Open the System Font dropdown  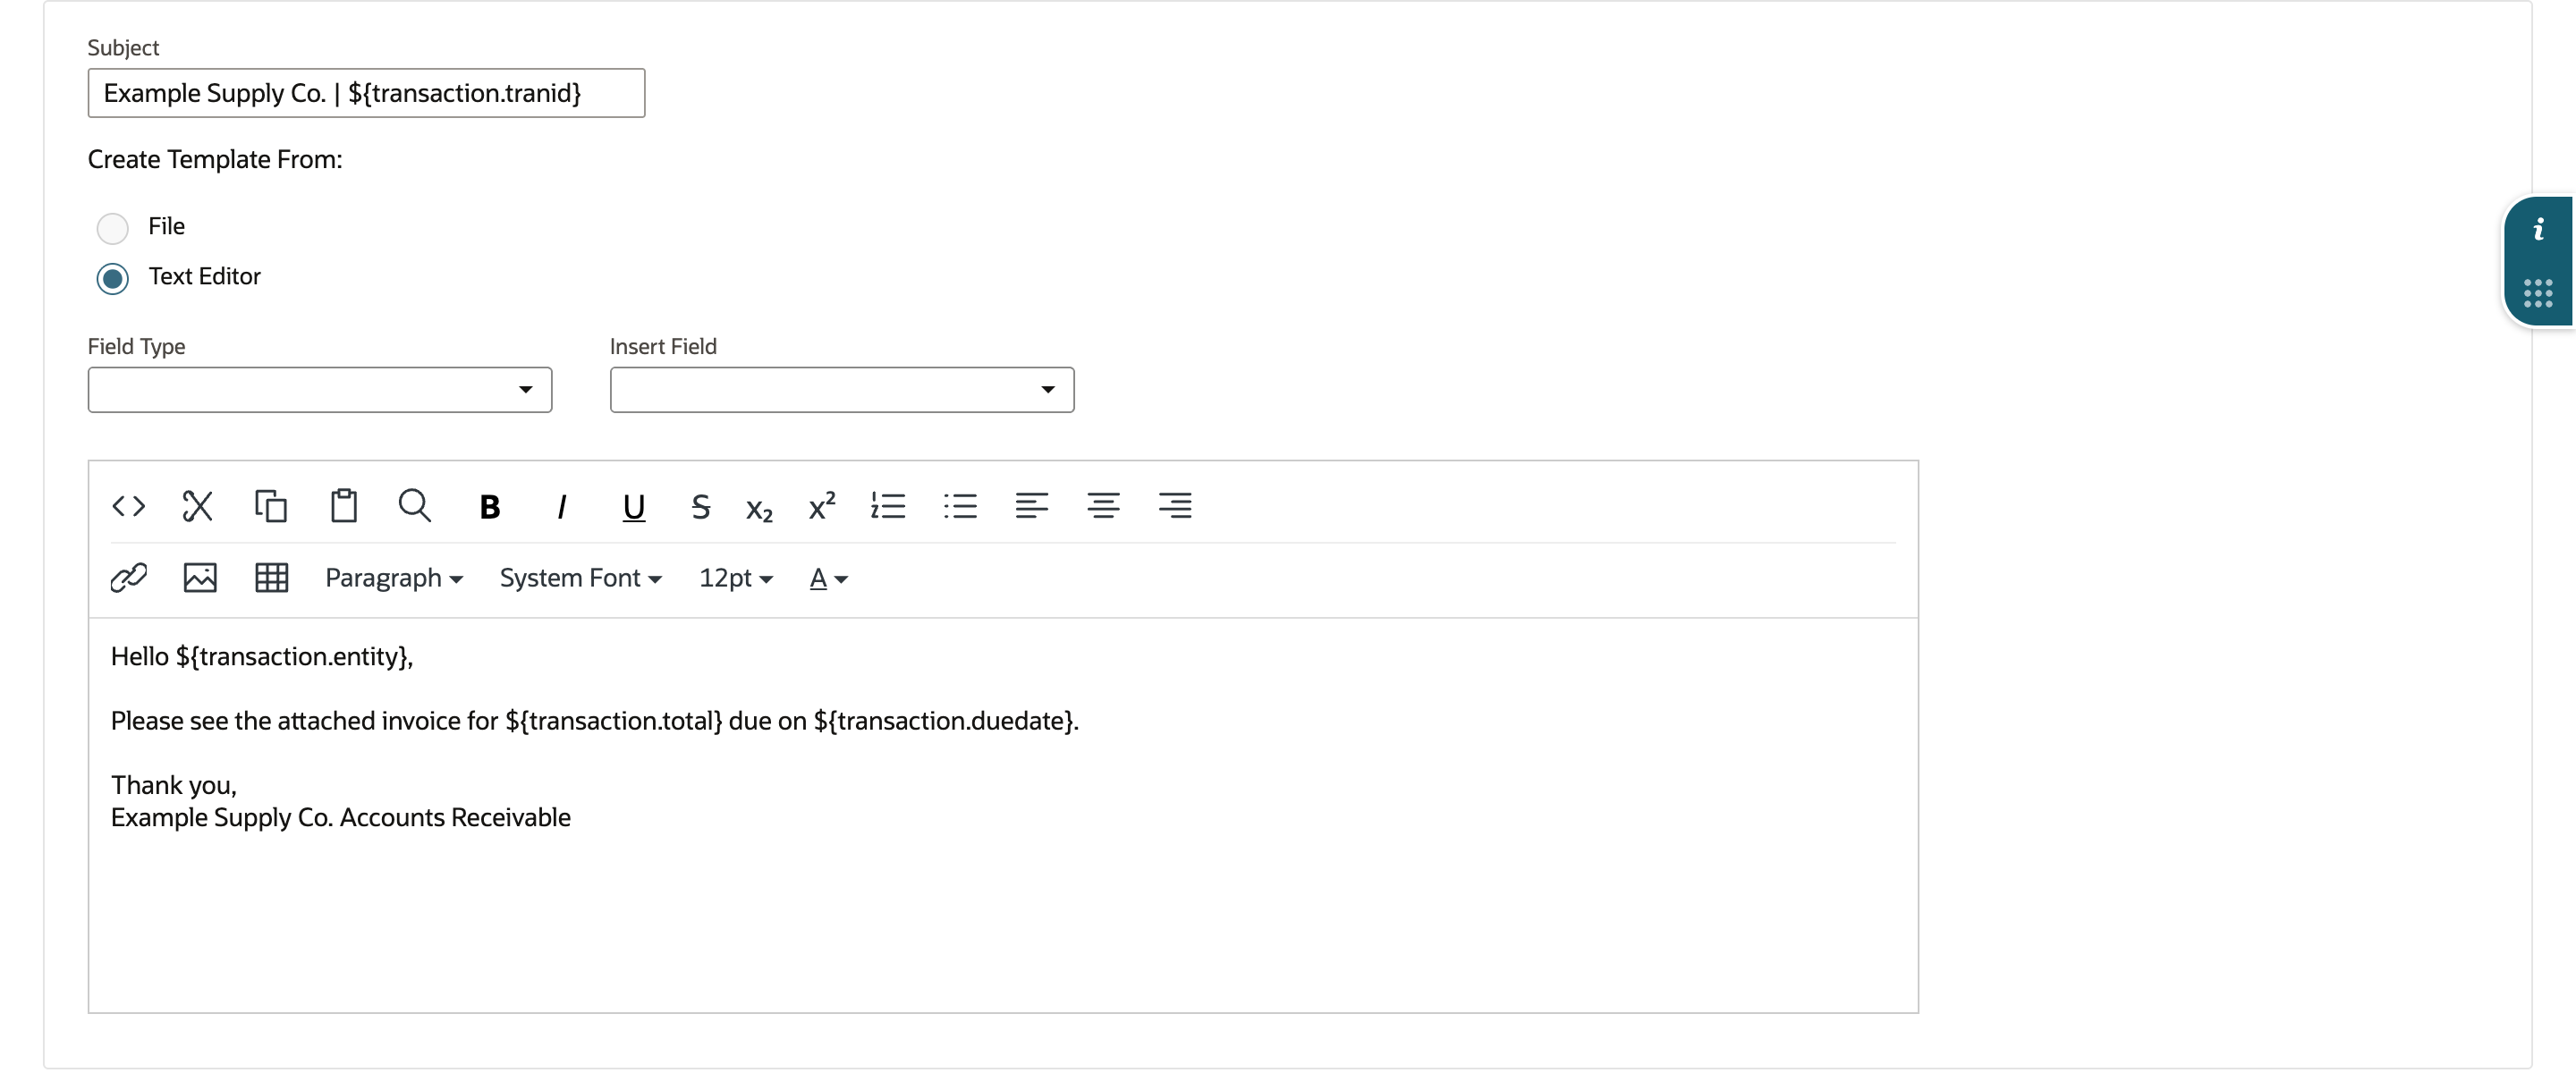(581, 578)
